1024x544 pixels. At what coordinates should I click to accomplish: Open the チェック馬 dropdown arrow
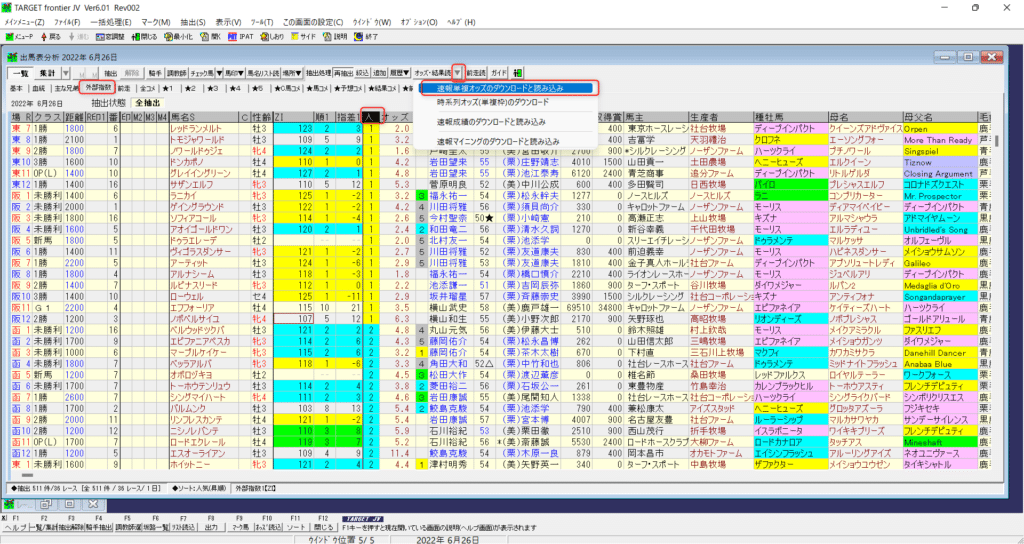point(220,72)
